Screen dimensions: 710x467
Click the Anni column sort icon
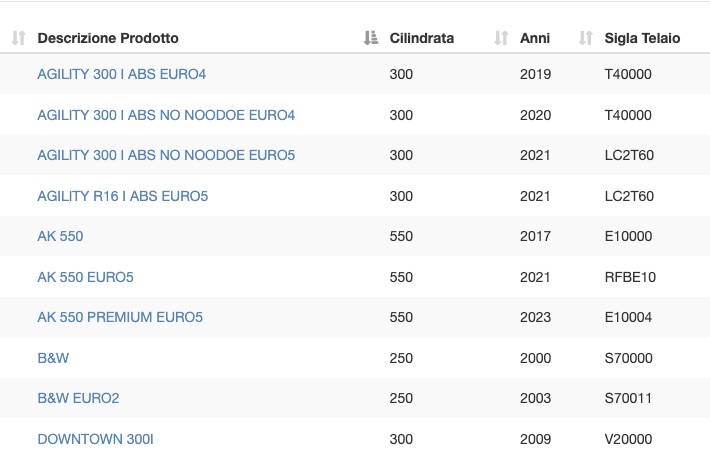501,38
